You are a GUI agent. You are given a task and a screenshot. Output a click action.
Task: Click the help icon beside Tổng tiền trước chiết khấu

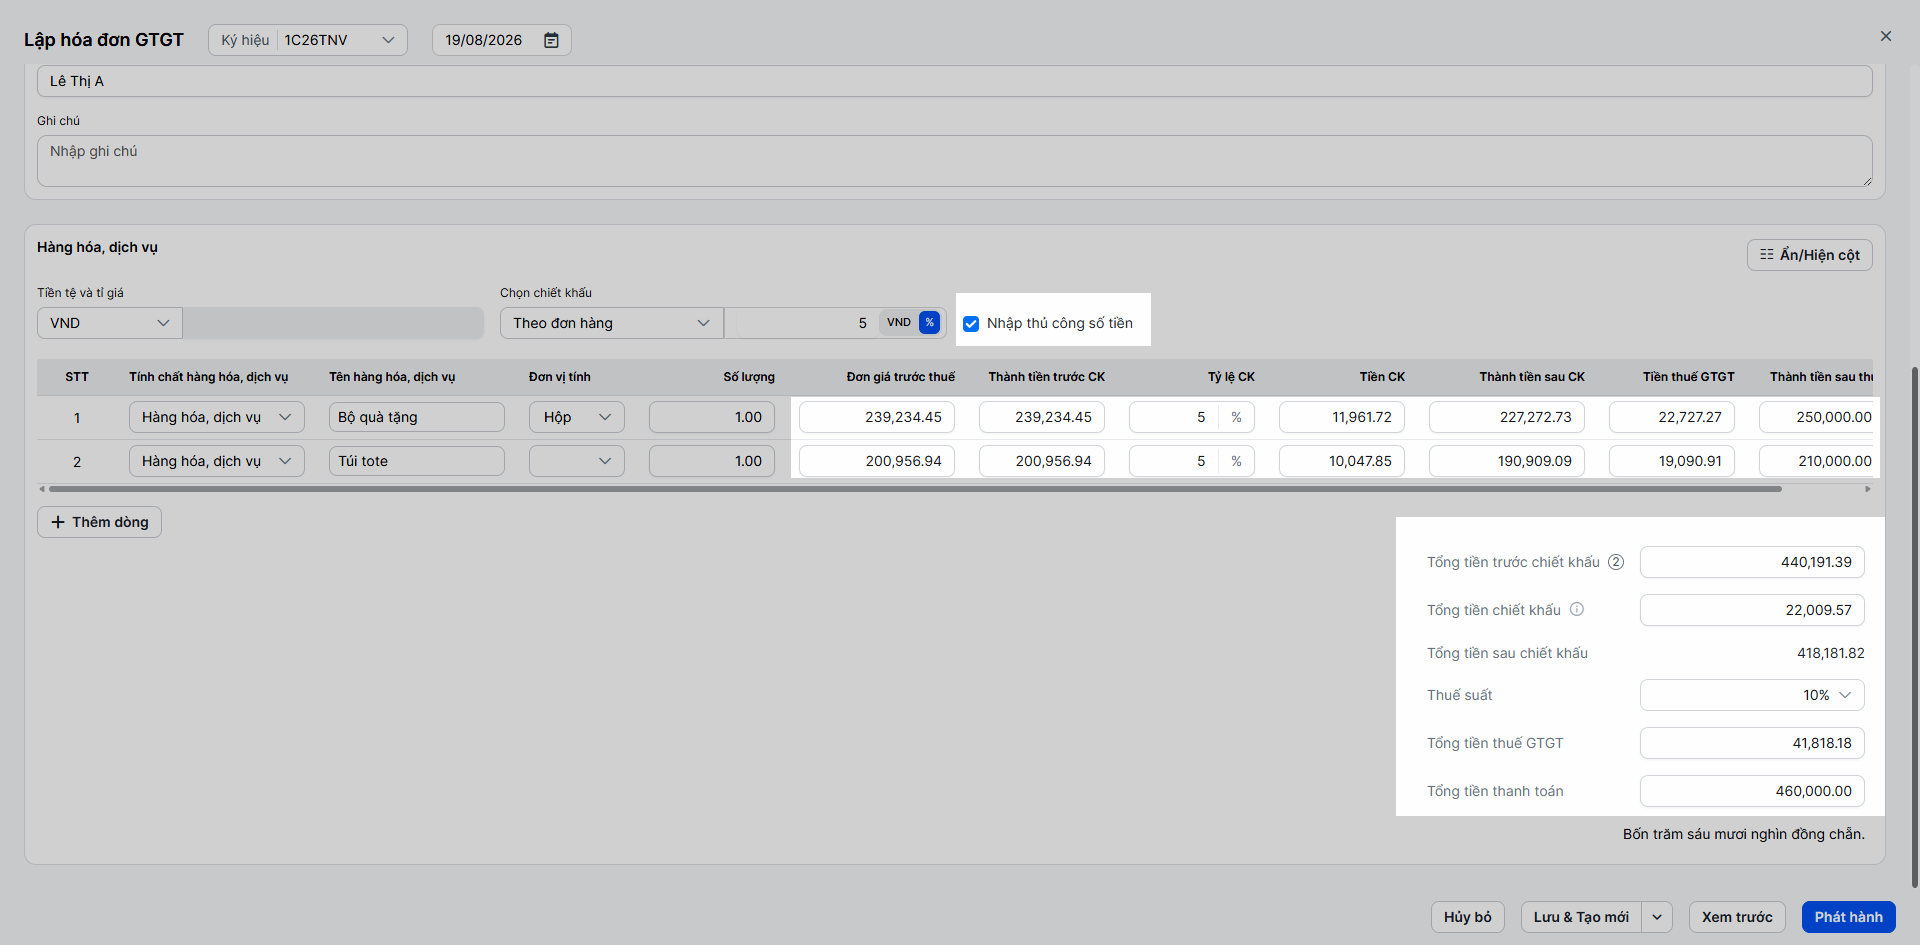1616,562
